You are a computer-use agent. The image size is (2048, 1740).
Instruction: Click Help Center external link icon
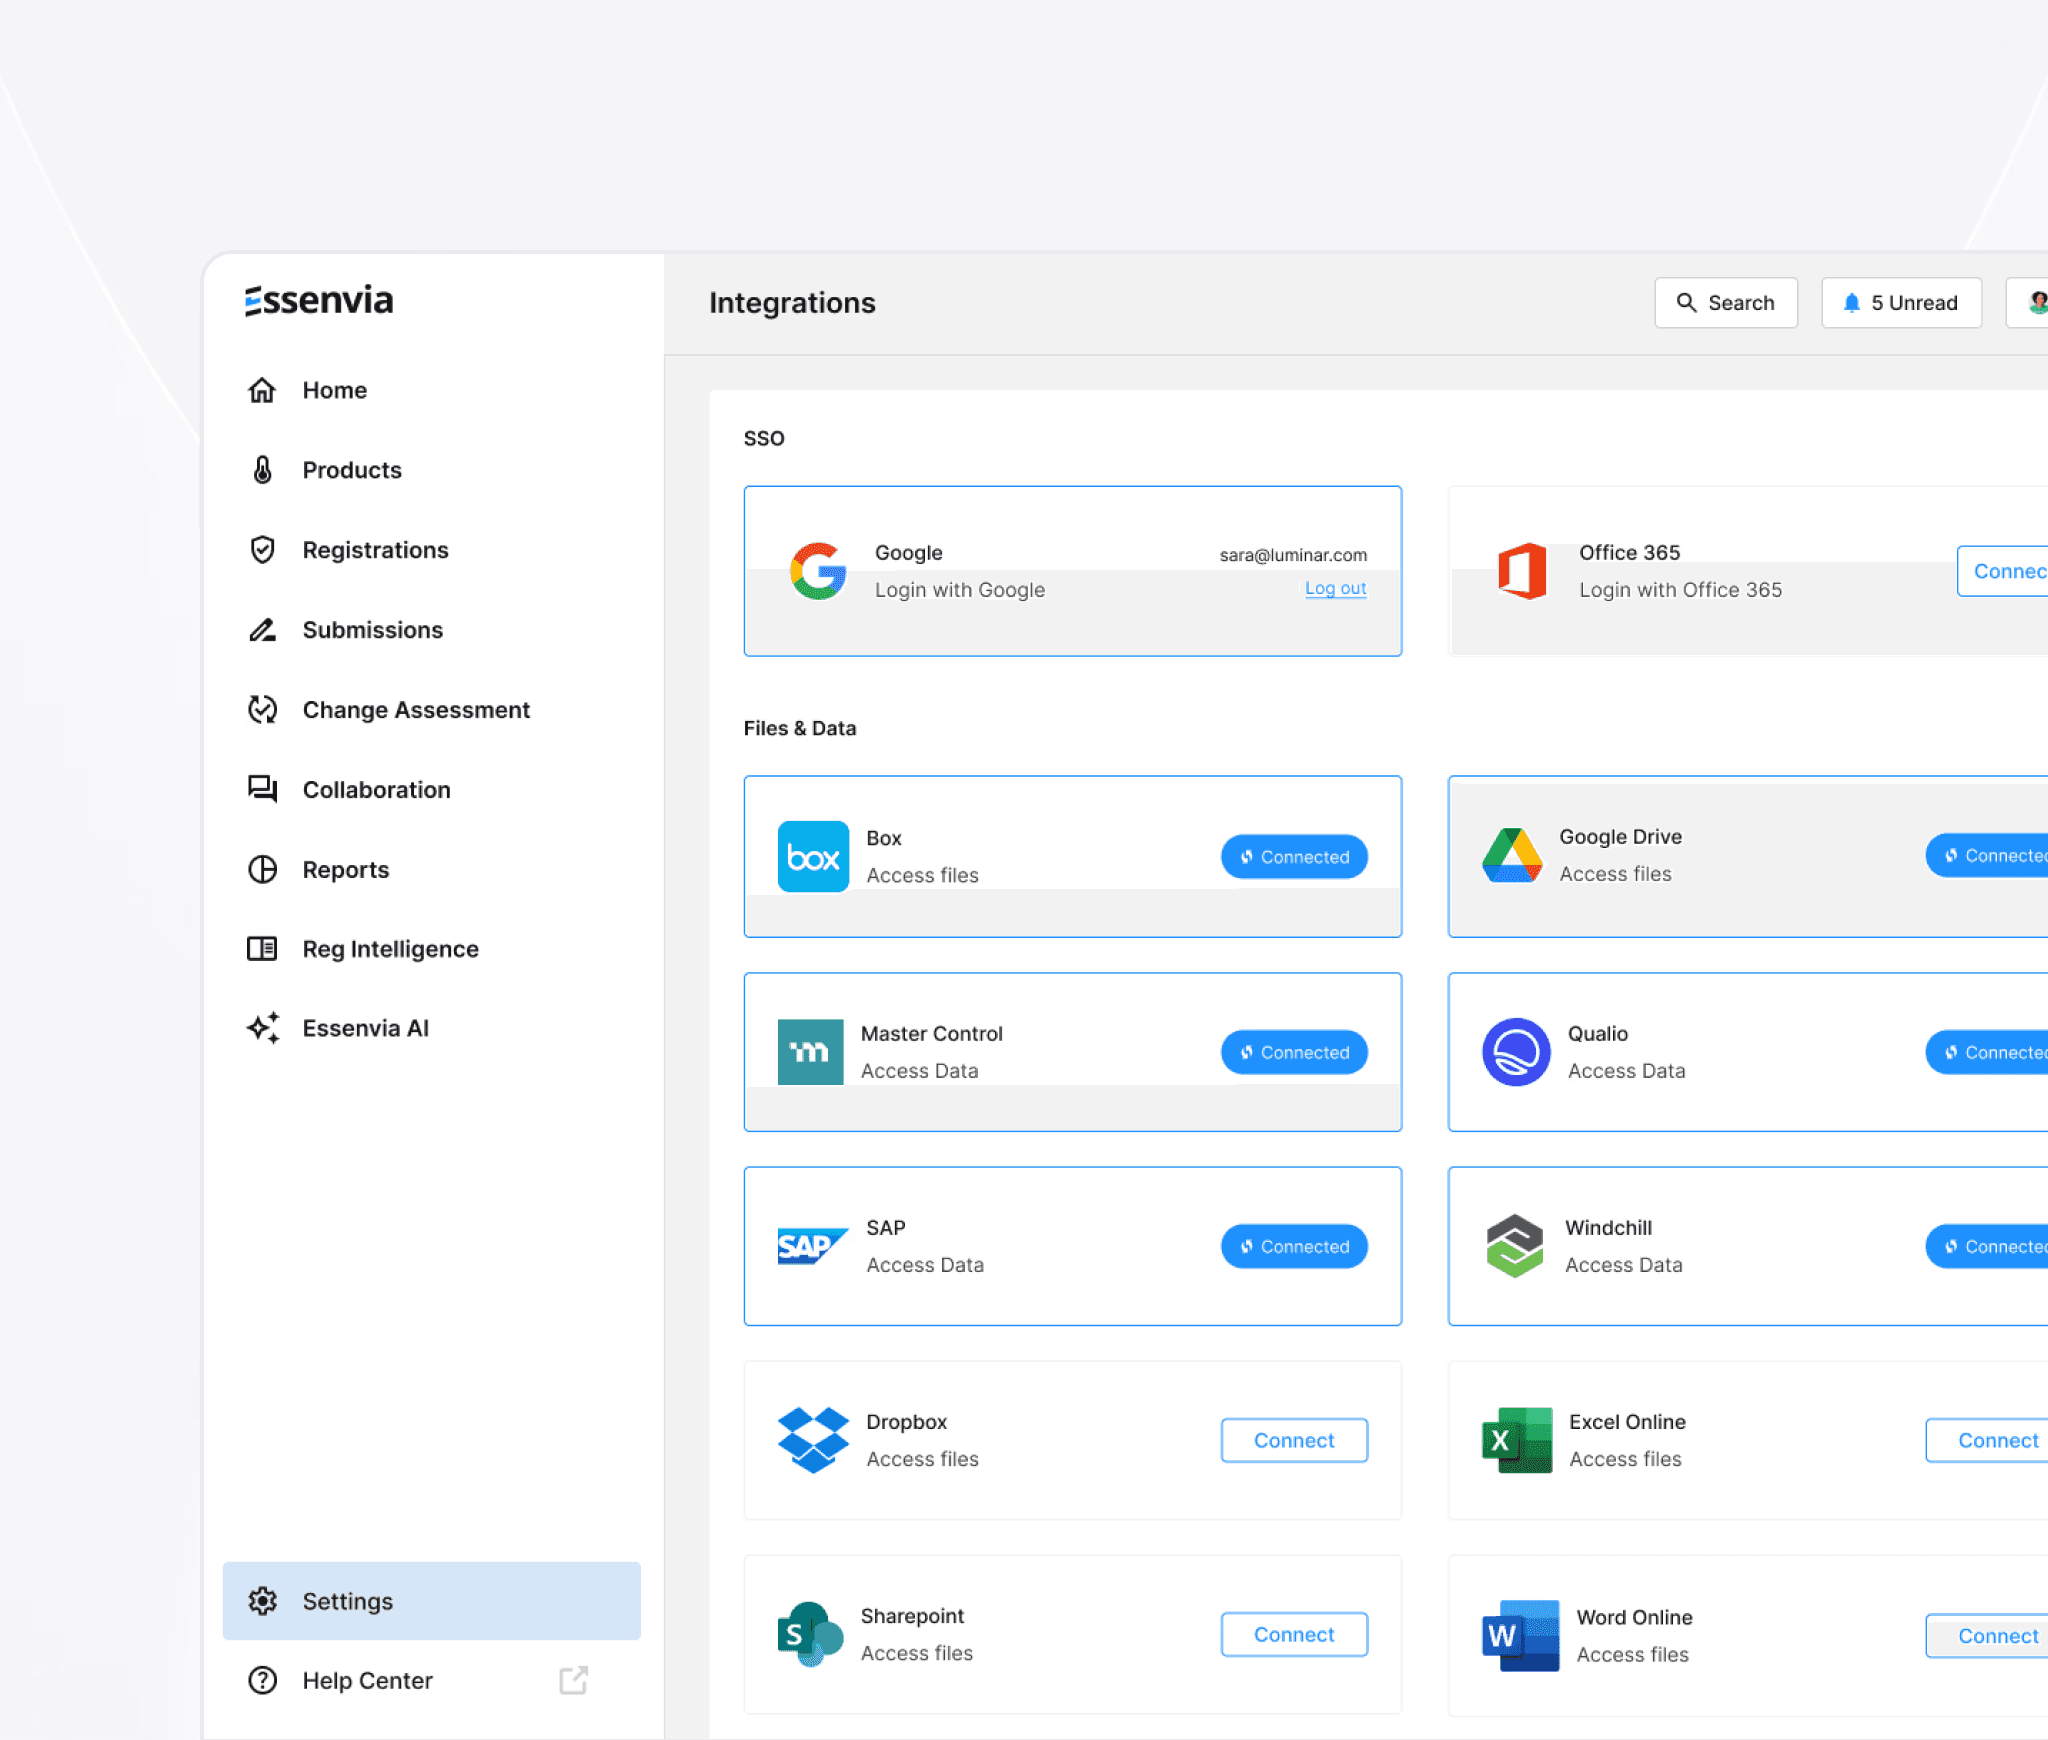click(x=573, y=1680)
